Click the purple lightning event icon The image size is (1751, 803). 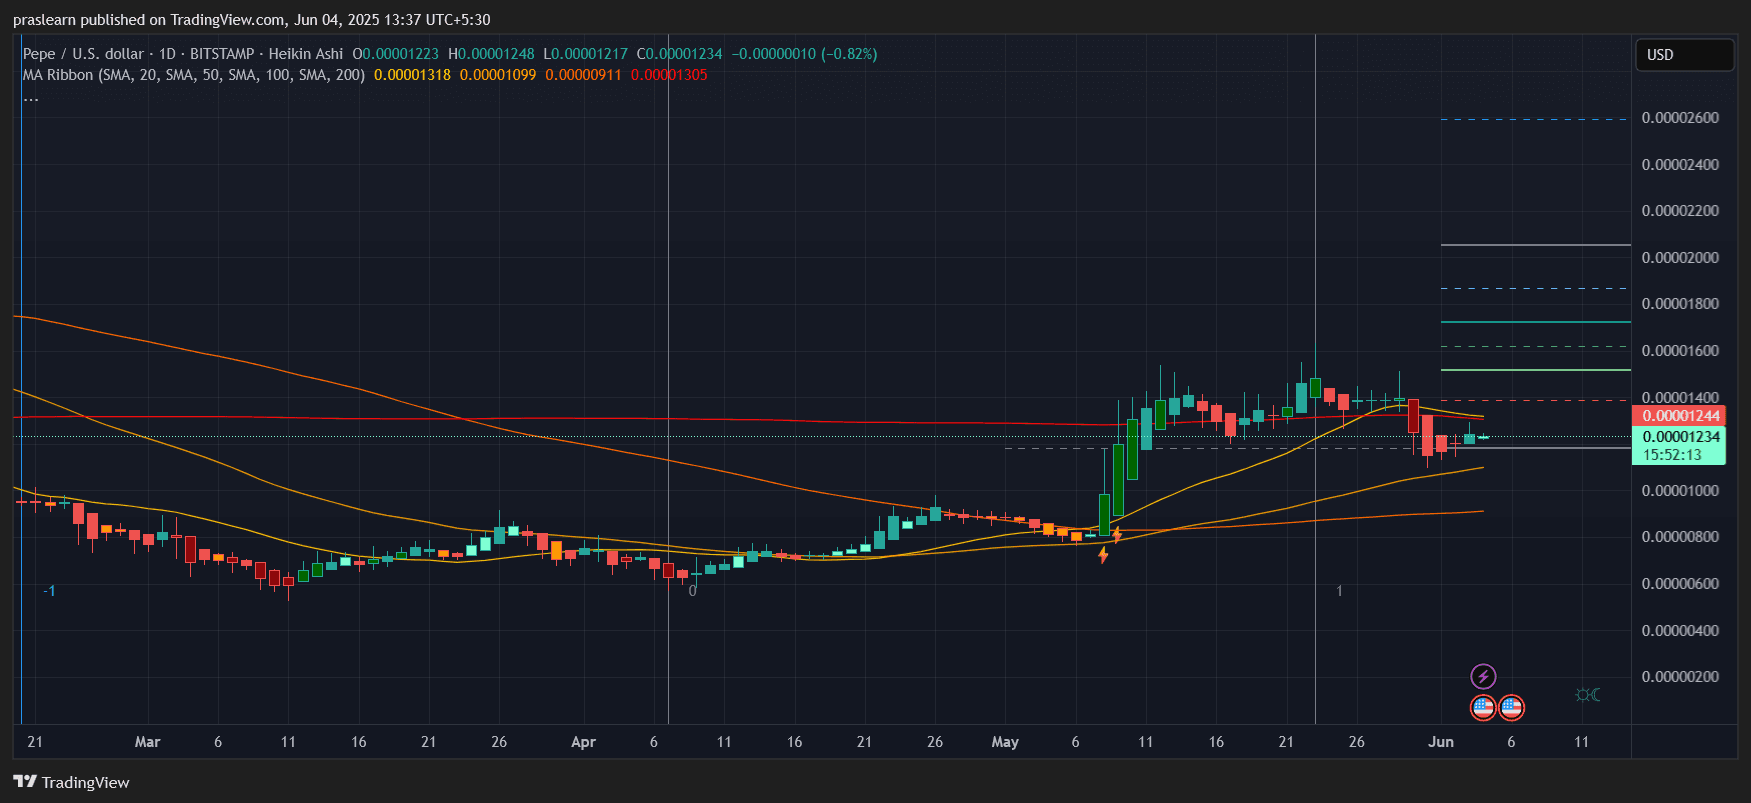tap(1483, 677)
